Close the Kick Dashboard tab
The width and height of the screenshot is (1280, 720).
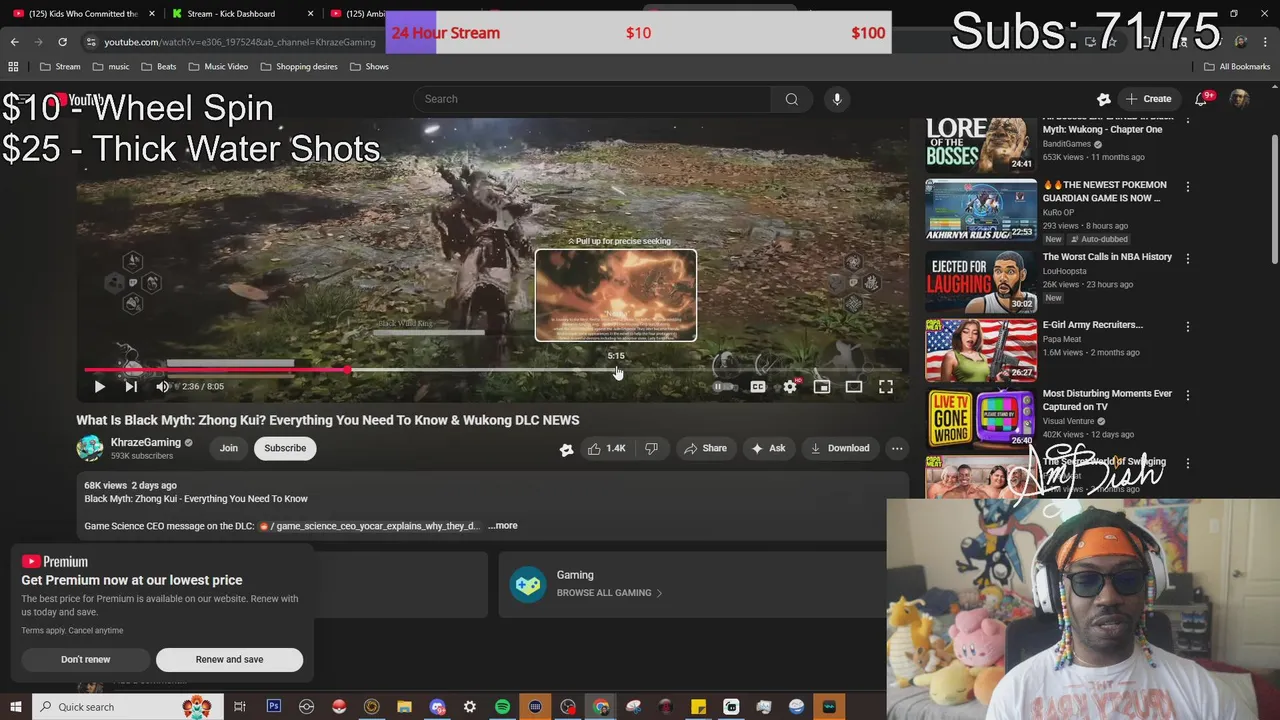(x=310, y=14)
